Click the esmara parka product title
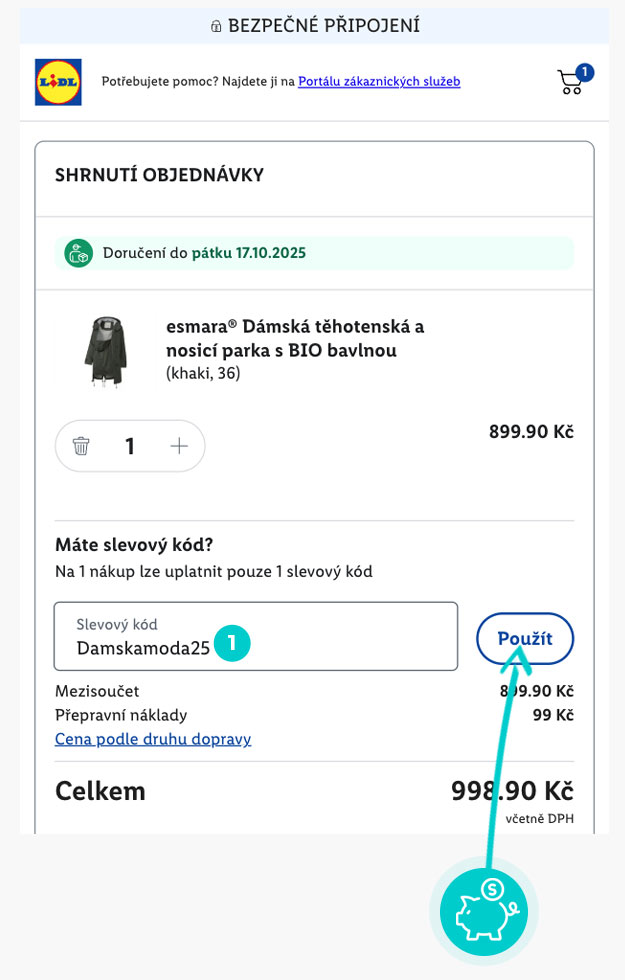Viewport: 625px width, 980px height. click(295, 338)
